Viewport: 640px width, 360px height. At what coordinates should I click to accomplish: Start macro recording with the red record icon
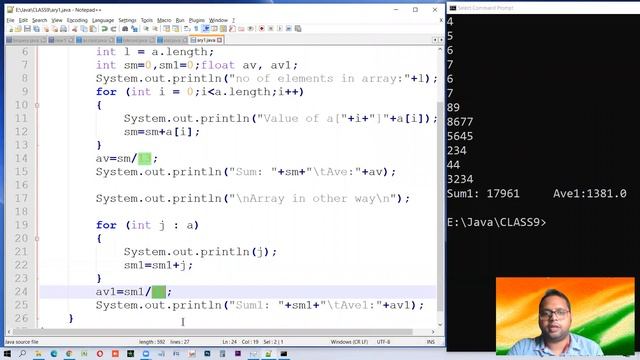coord(262,29)
